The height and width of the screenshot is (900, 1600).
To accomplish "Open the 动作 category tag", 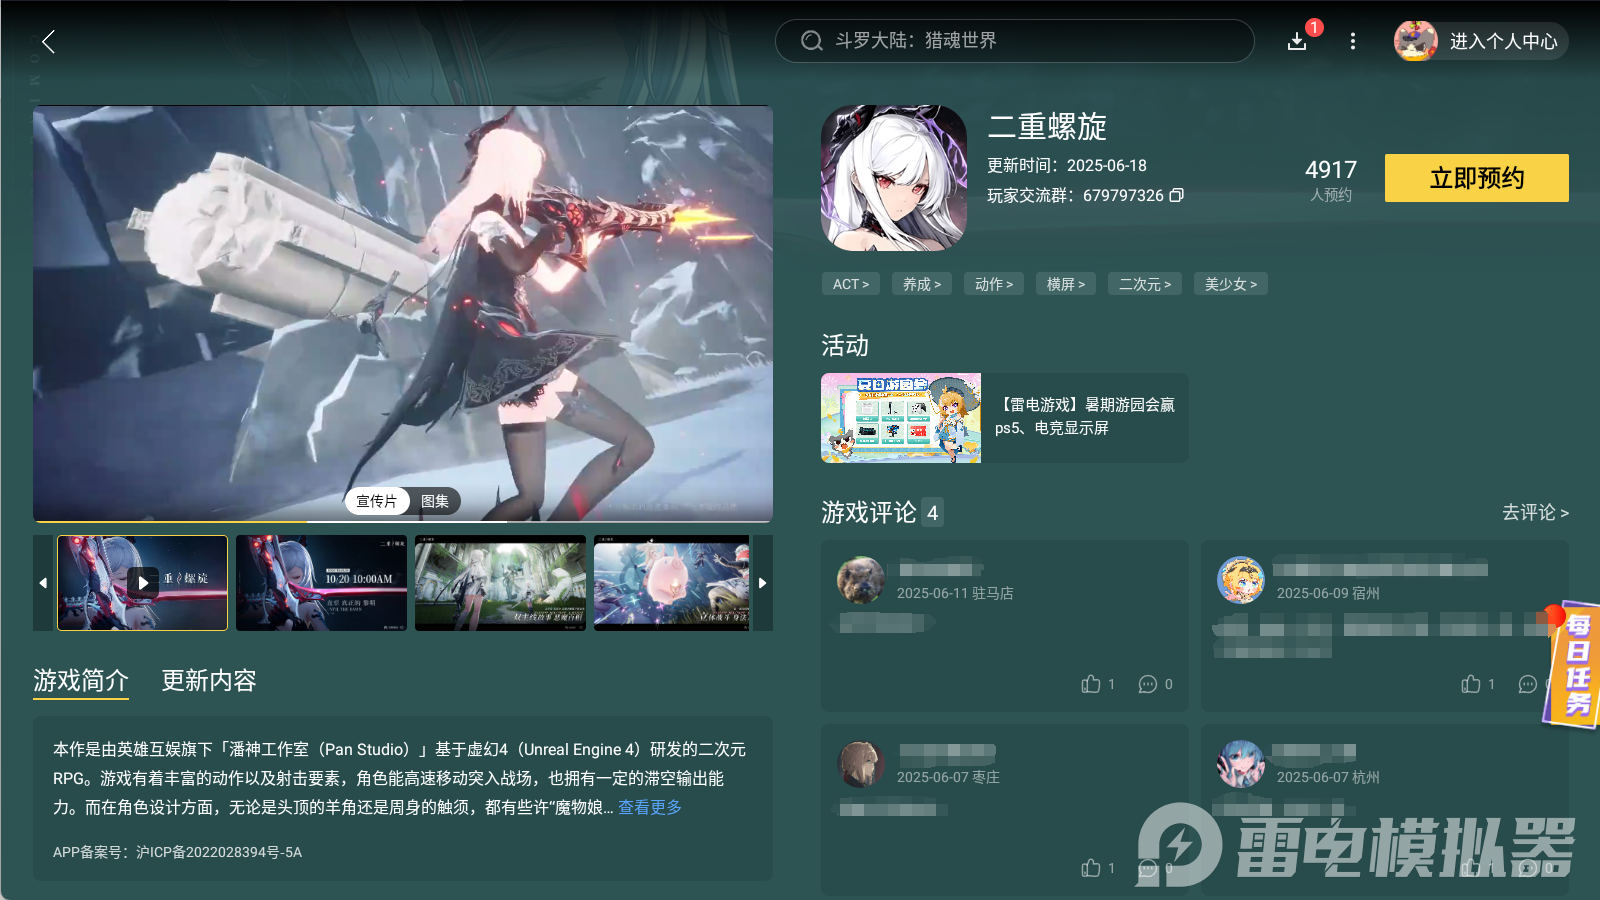I will click(x=994, y=284).
